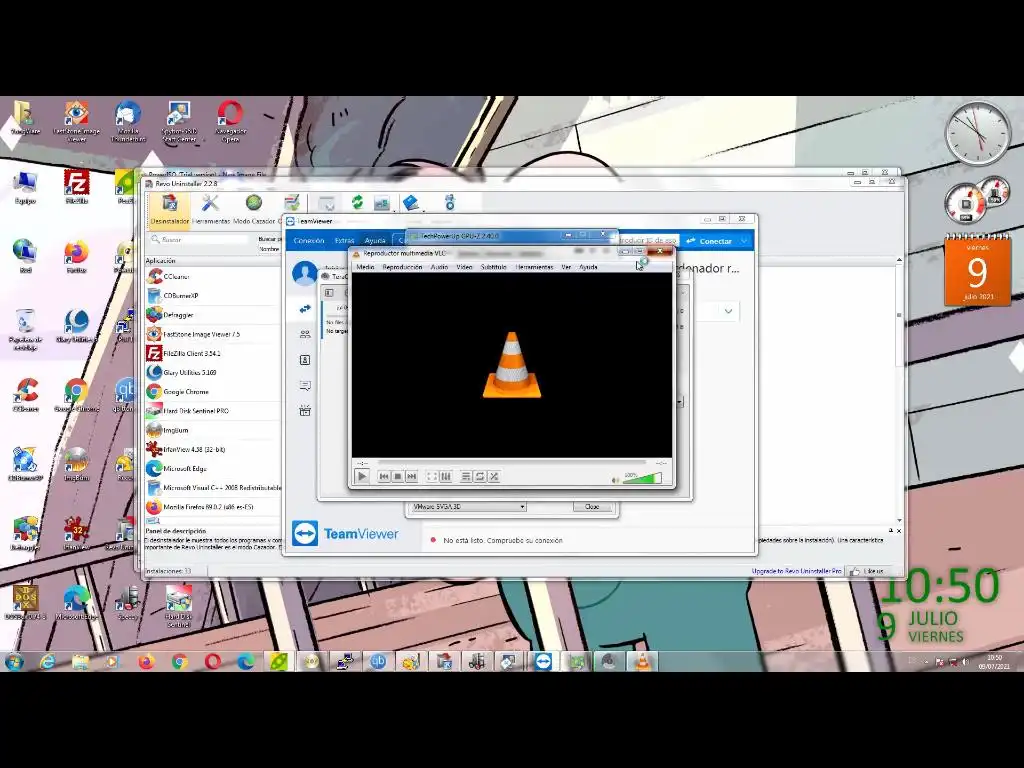Open VLC Audio menu

(440, 267)
